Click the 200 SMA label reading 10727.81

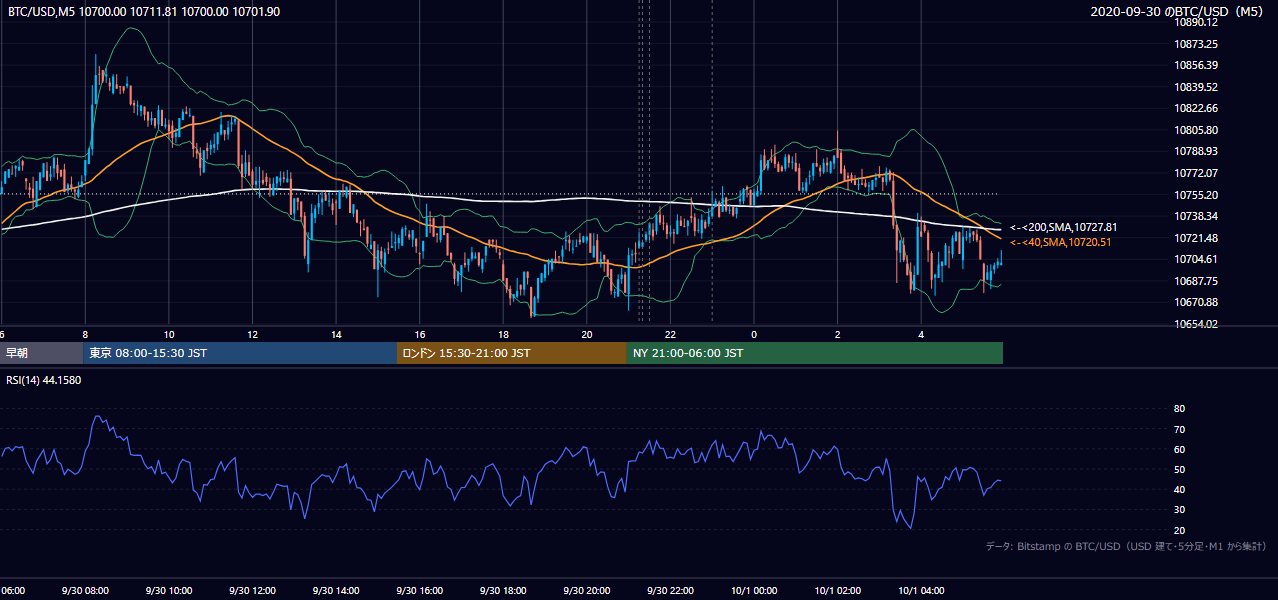coord(1064,228)
